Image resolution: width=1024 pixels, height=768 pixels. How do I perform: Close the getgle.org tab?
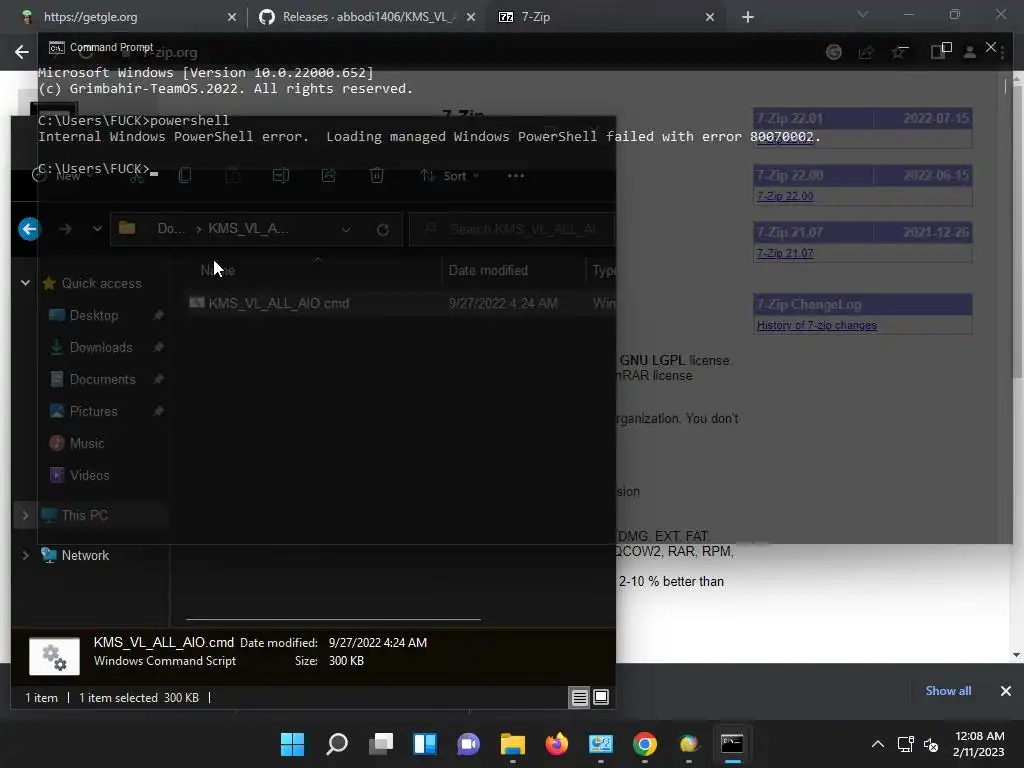pyautogui.click(x=232, y=17)
